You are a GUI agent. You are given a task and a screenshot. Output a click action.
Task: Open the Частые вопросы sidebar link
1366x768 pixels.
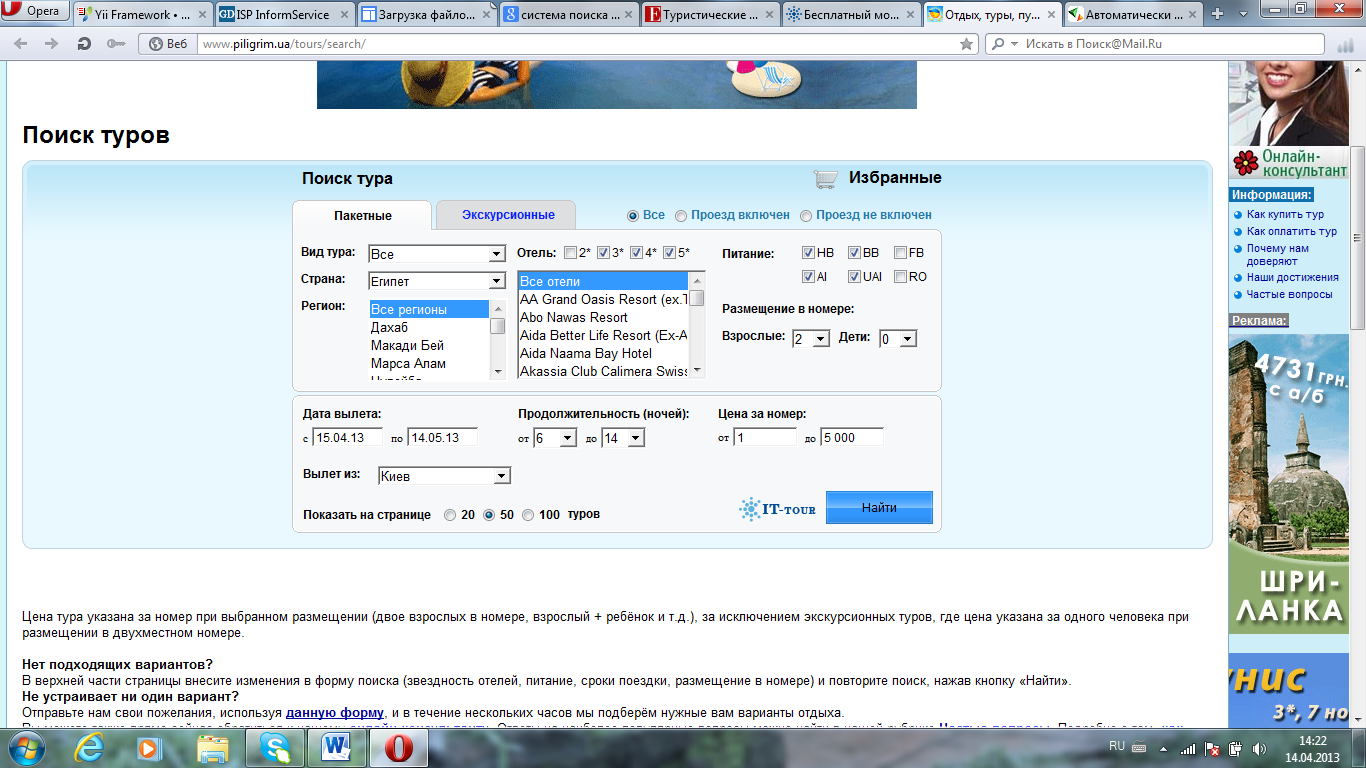[1289, 295]
